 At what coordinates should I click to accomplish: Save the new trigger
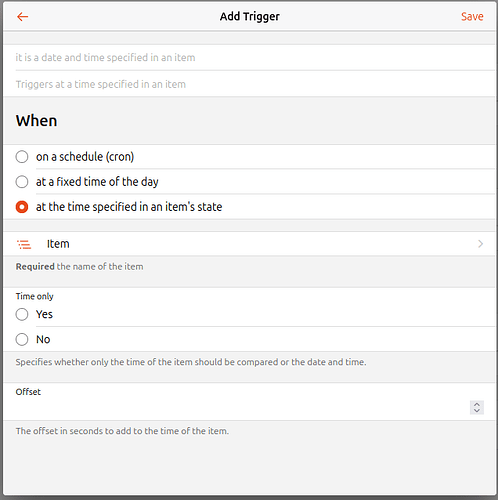[472, 16]
